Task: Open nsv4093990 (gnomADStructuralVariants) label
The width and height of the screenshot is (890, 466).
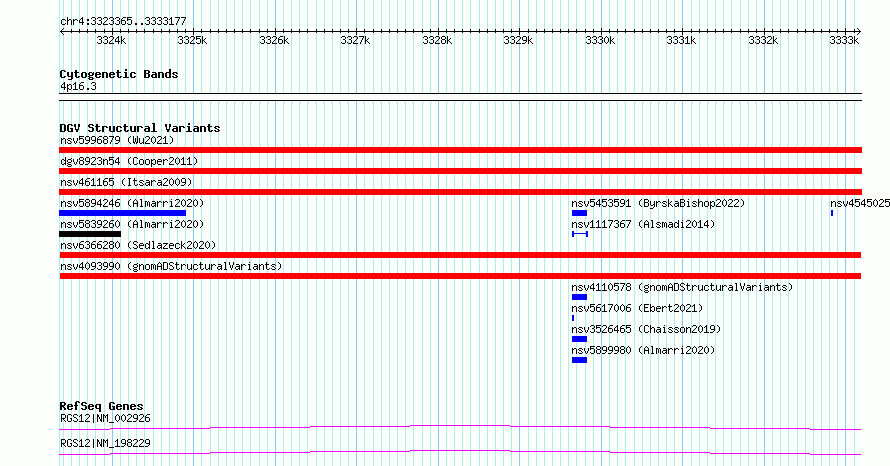Action: point(171,266)
